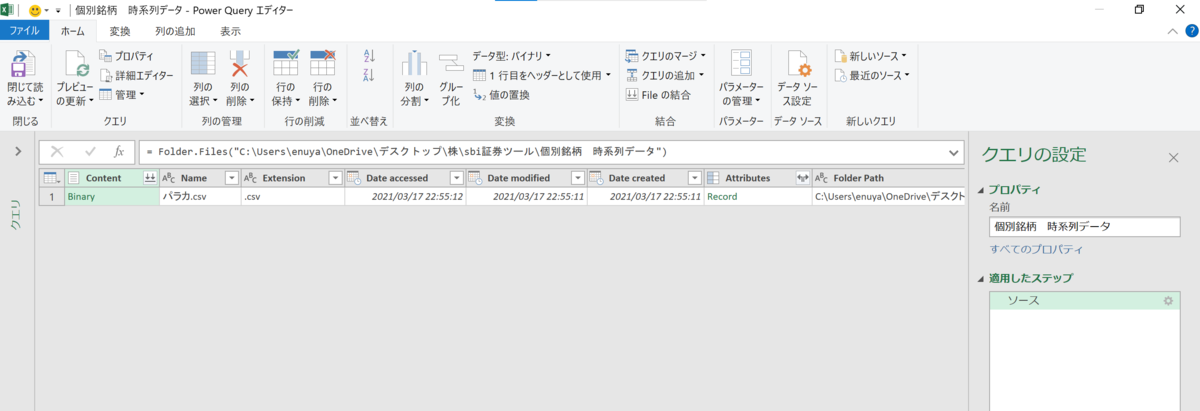
Task: Sort ascending with the A-Z icon
Action: coord(368,56)
